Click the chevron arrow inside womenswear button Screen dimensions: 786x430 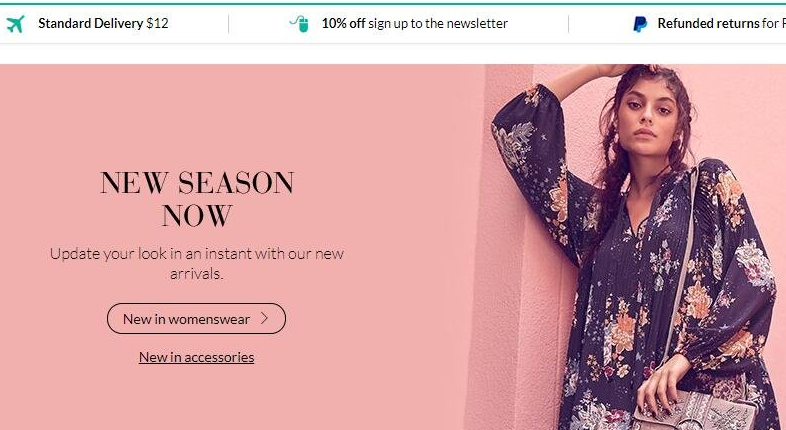265,318
